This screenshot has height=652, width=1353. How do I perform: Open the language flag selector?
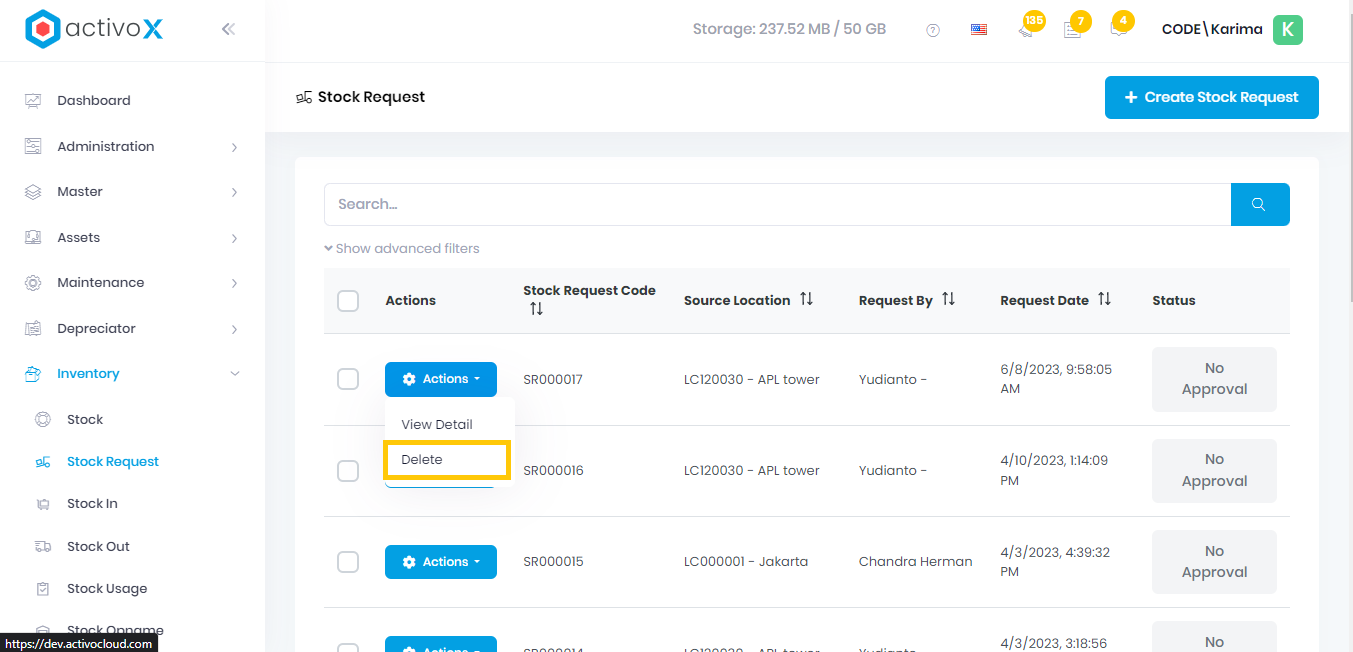tap(979, 30)
